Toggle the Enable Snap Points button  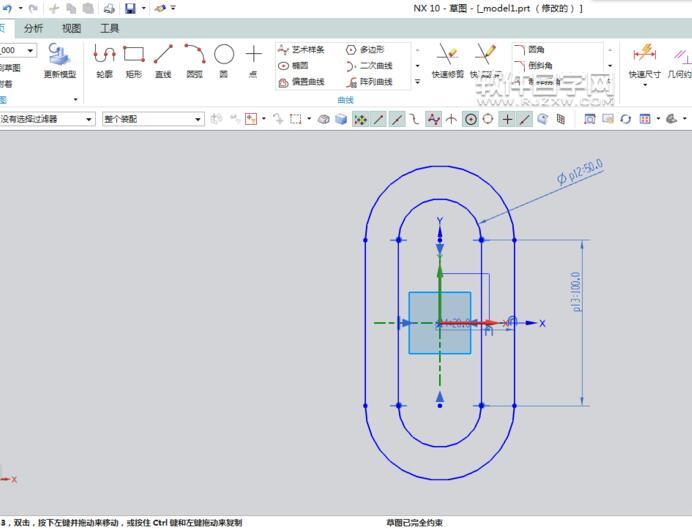[x=361, y=119]
